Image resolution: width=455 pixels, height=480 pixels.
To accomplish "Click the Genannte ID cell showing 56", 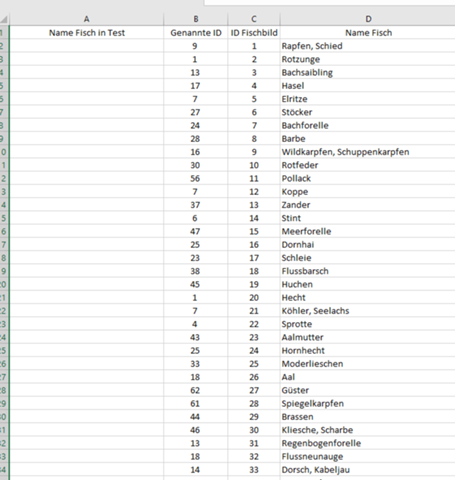I will (196, 178).
